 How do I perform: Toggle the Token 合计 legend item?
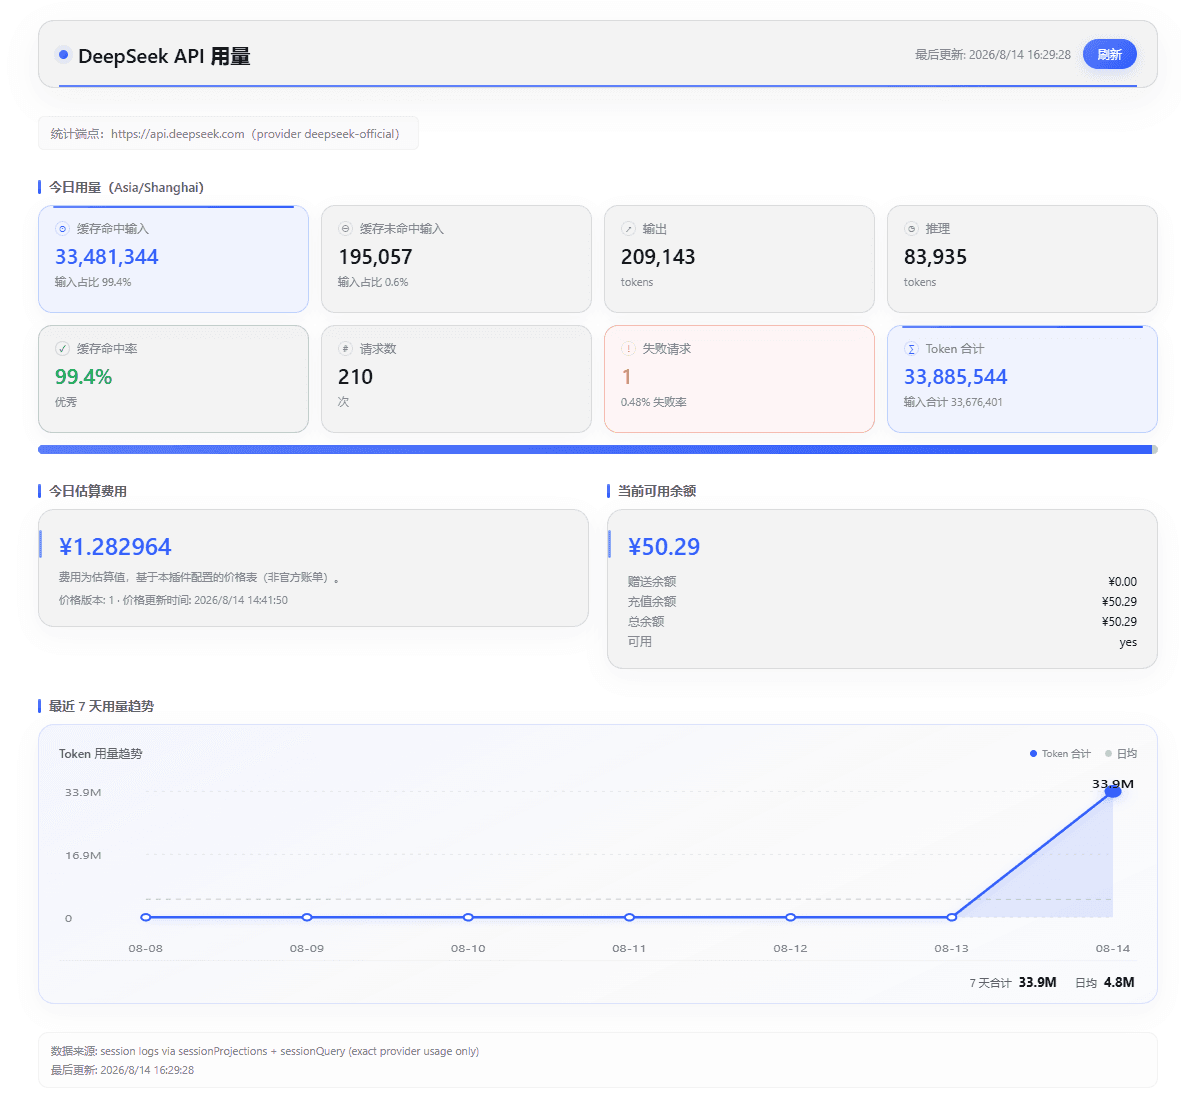1060,753
